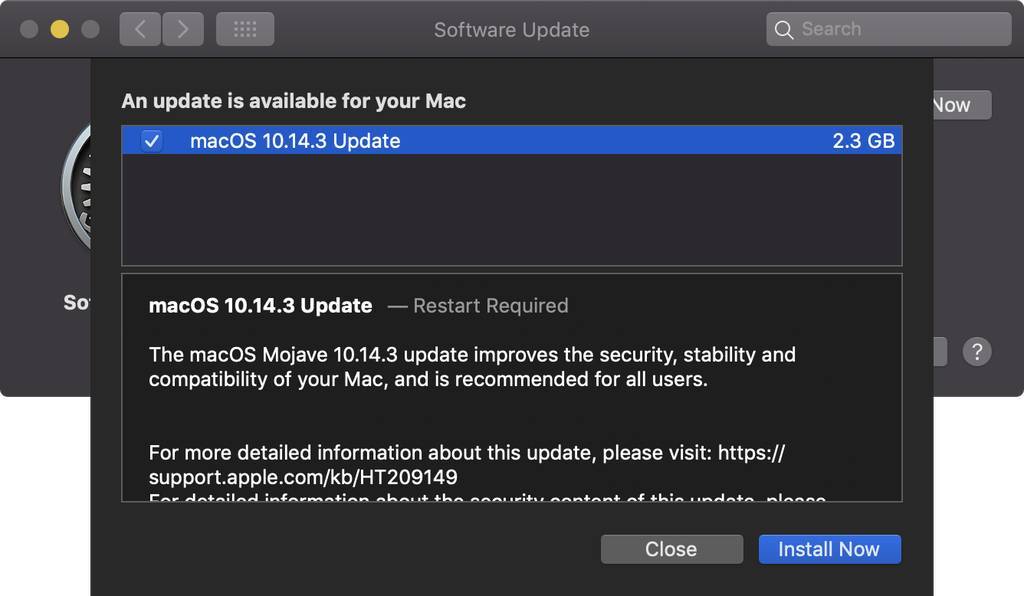Open the support.apple.com/kb/HT209149 link
The width and height of the screenshot is (1024, 596).
point(303,477)
